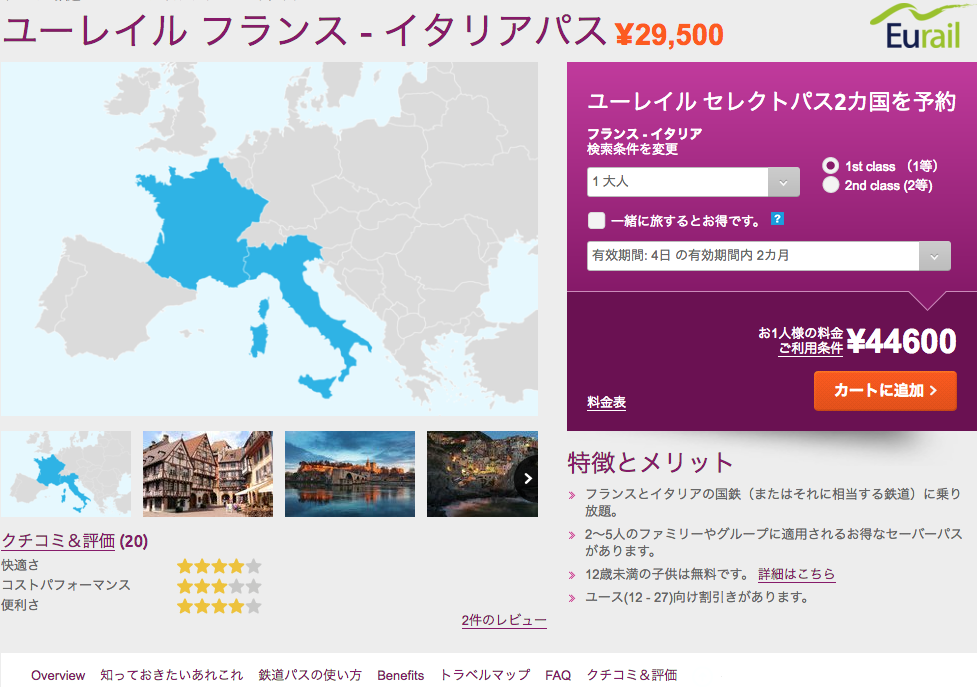
Task: Select the Europe map thumbnail
Action: coord(66,473)
